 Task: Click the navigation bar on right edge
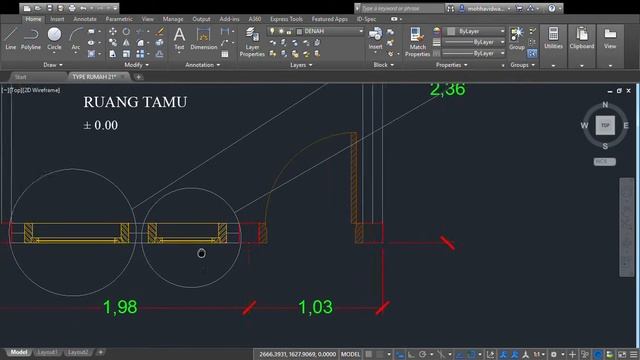point(627,227)
